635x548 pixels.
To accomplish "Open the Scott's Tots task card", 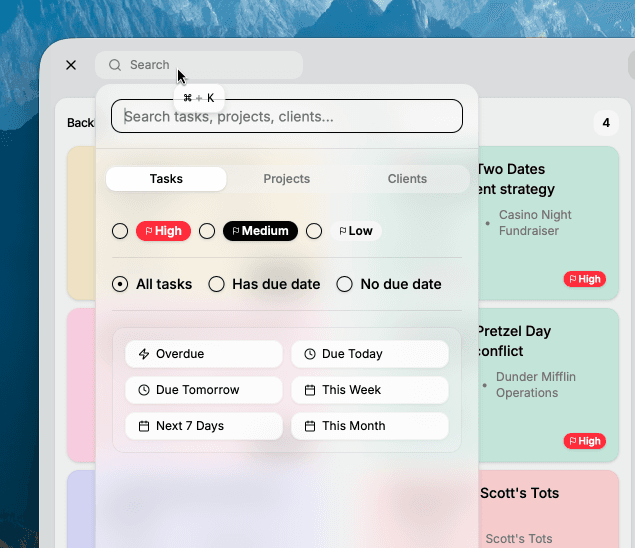I will [x=548, y=509].
